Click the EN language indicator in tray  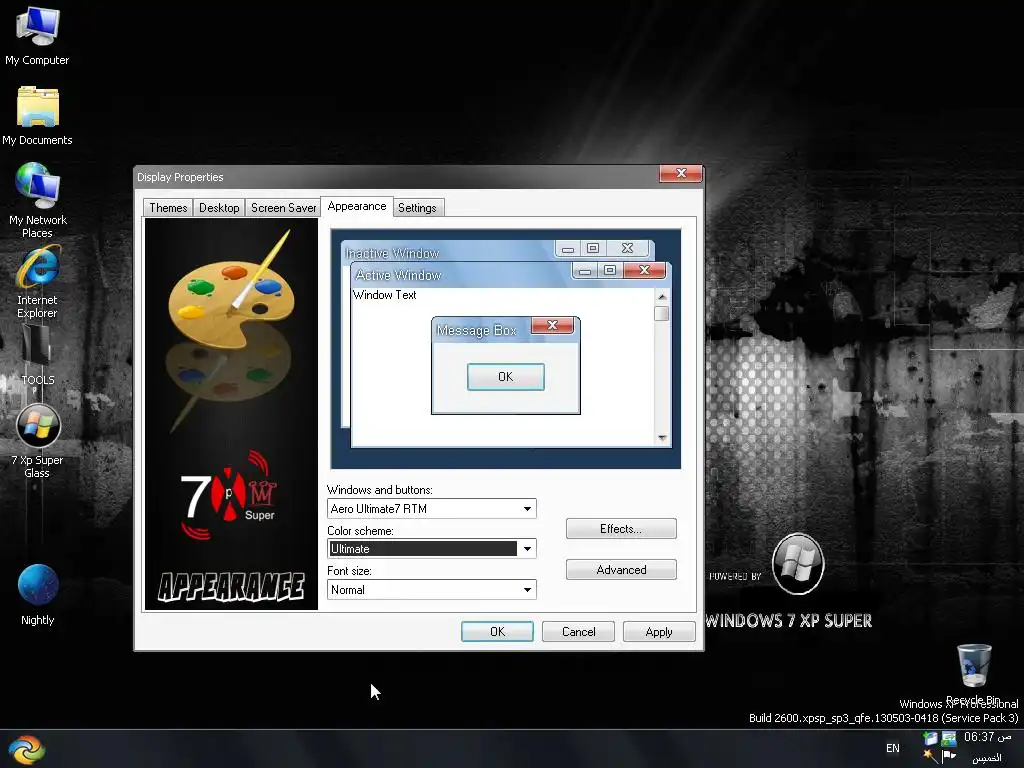click(893, 748)
